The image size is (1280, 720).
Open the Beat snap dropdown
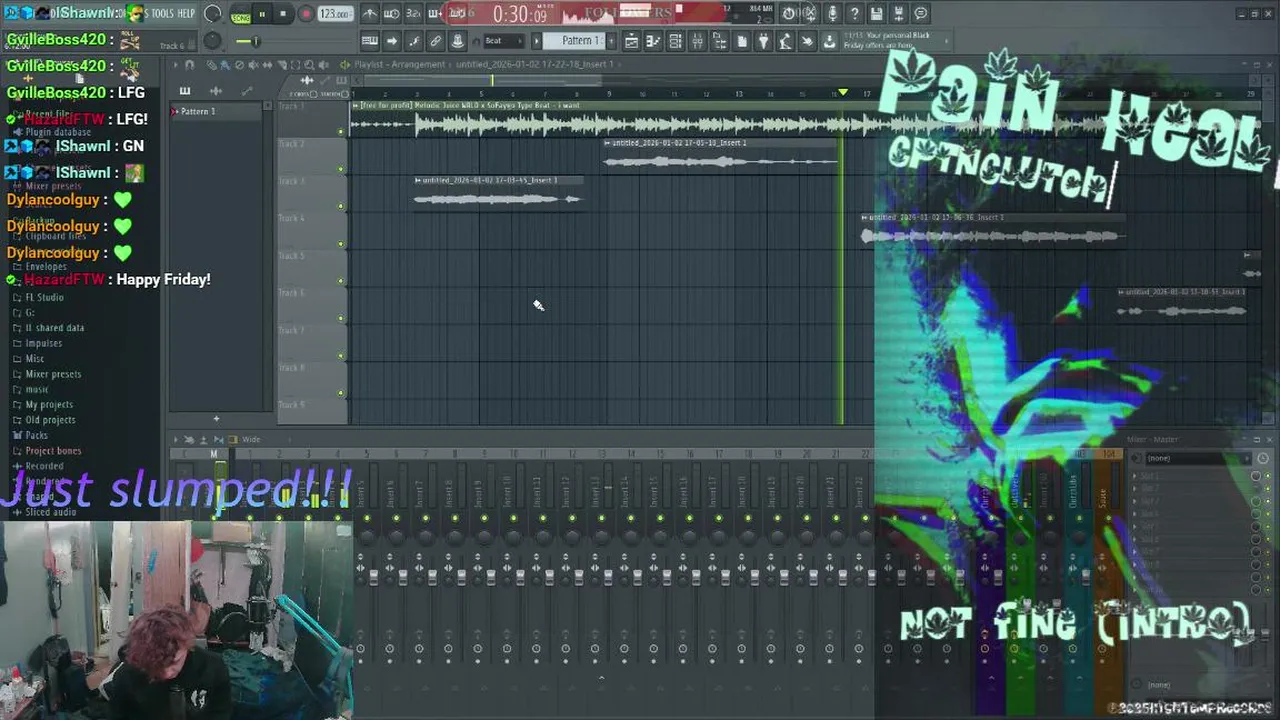(503, 41)
